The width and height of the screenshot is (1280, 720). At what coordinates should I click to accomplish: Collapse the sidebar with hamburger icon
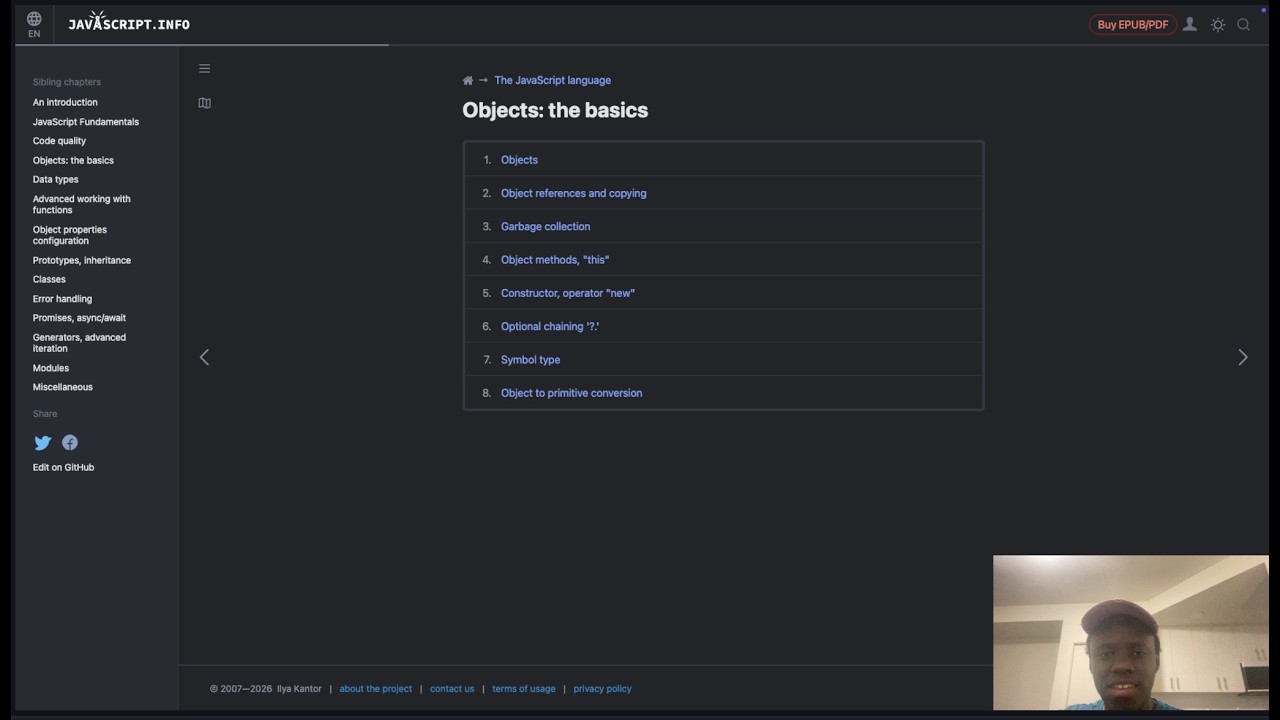(x=204, y=69)
